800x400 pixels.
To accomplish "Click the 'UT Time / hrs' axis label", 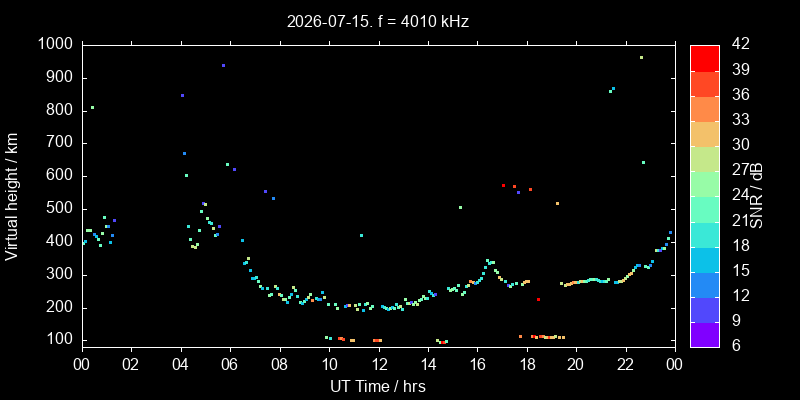I will click(x=378, y=386).
